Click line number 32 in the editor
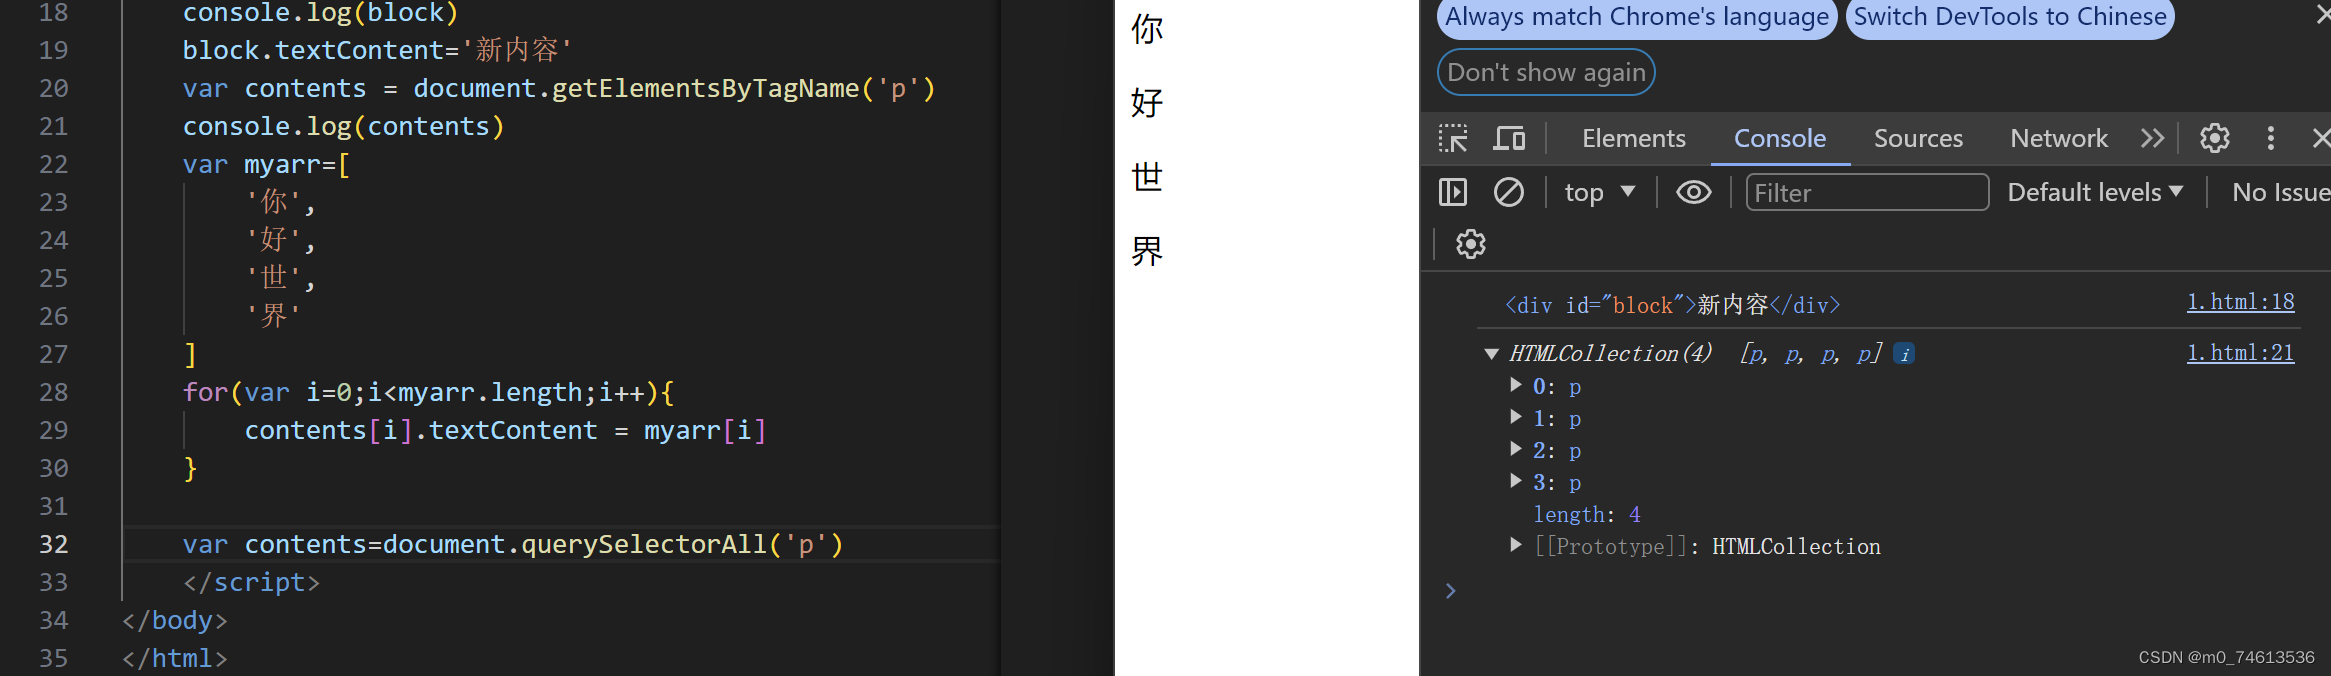2331x676 pixels. coord(54,544)
